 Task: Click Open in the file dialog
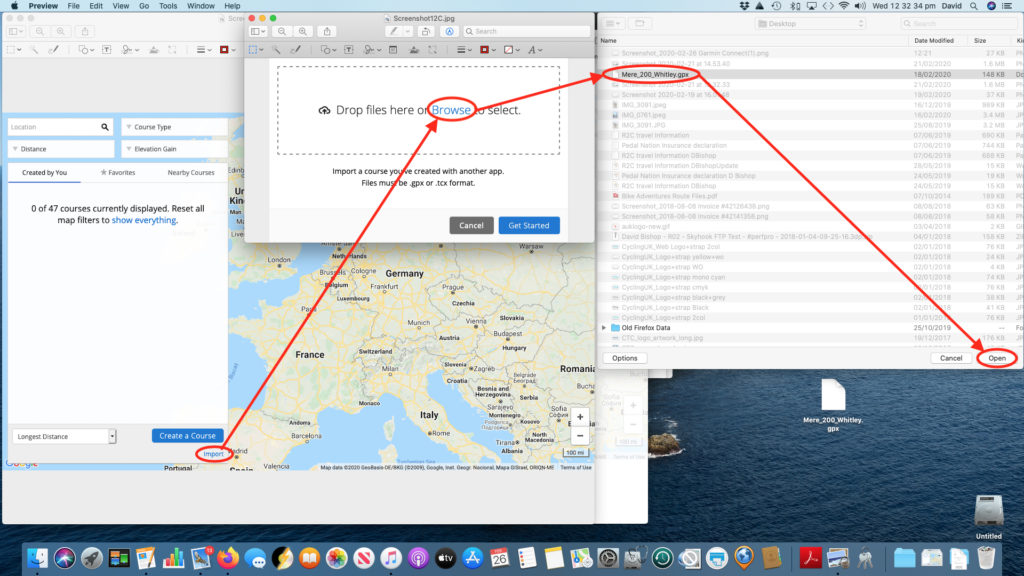(x=997, y=358)
